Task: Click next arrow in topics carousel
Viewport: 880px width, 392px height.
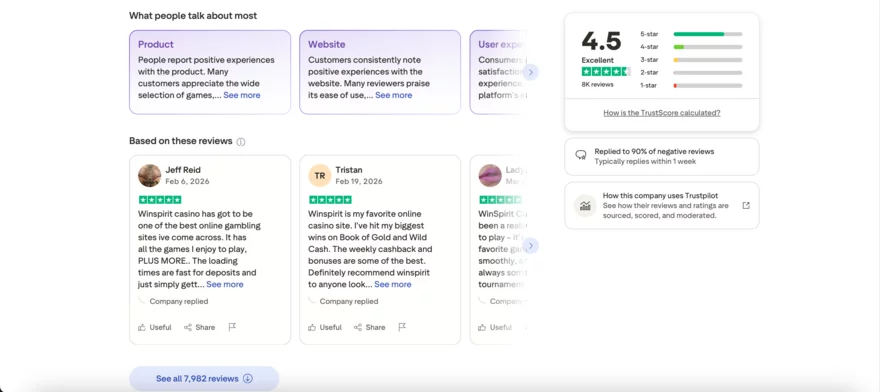Action: pyautogui.click(x=530, y=72)
